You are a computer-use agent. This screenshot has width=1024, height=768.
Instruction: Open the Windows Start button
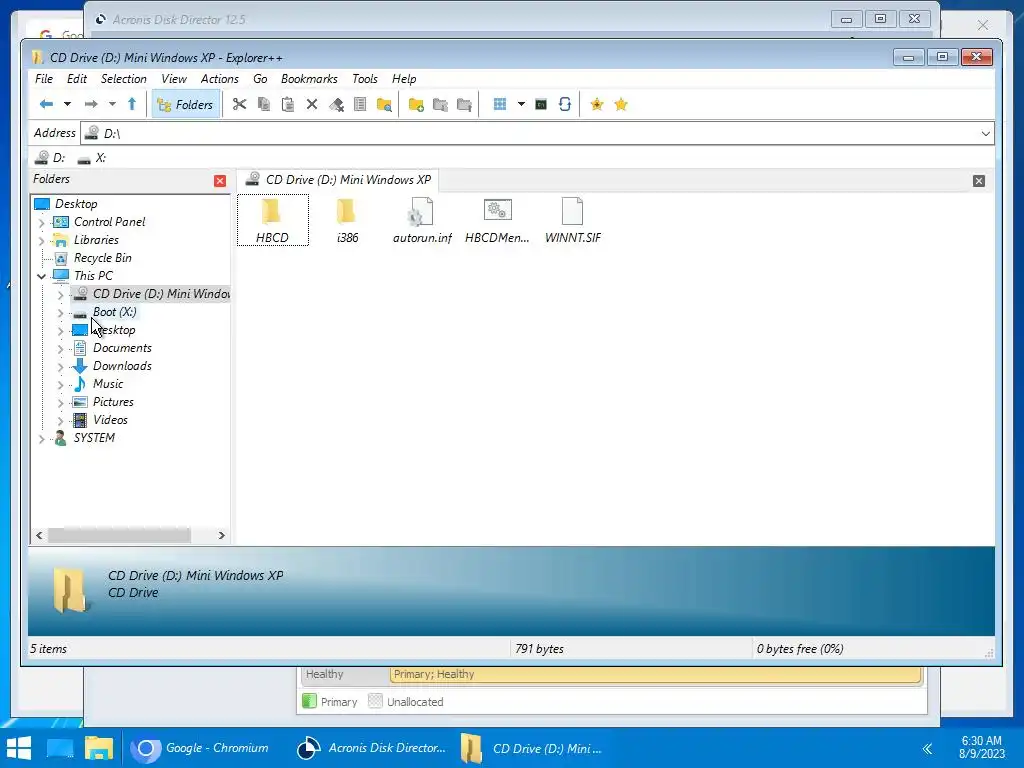(19, 748)
